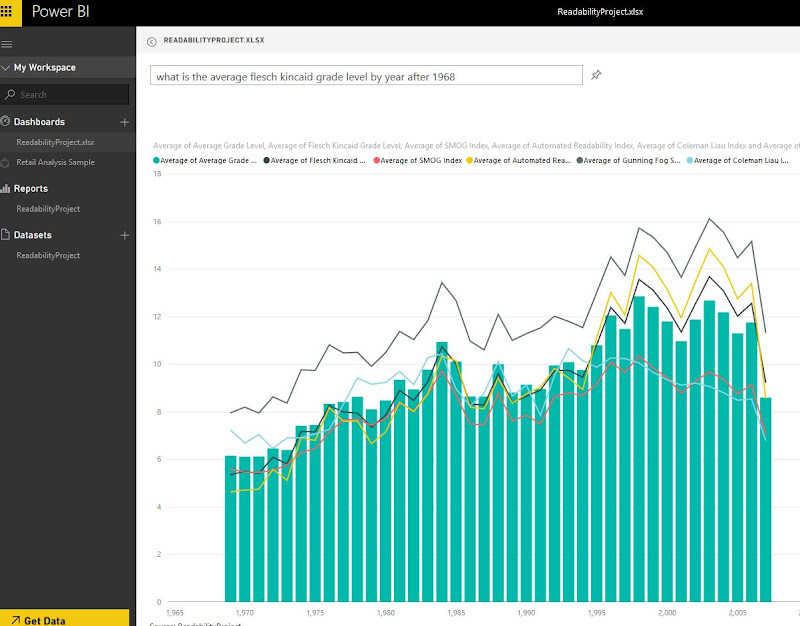Click the Get Data button
The image size is (800, 626).
click(64, 617)
